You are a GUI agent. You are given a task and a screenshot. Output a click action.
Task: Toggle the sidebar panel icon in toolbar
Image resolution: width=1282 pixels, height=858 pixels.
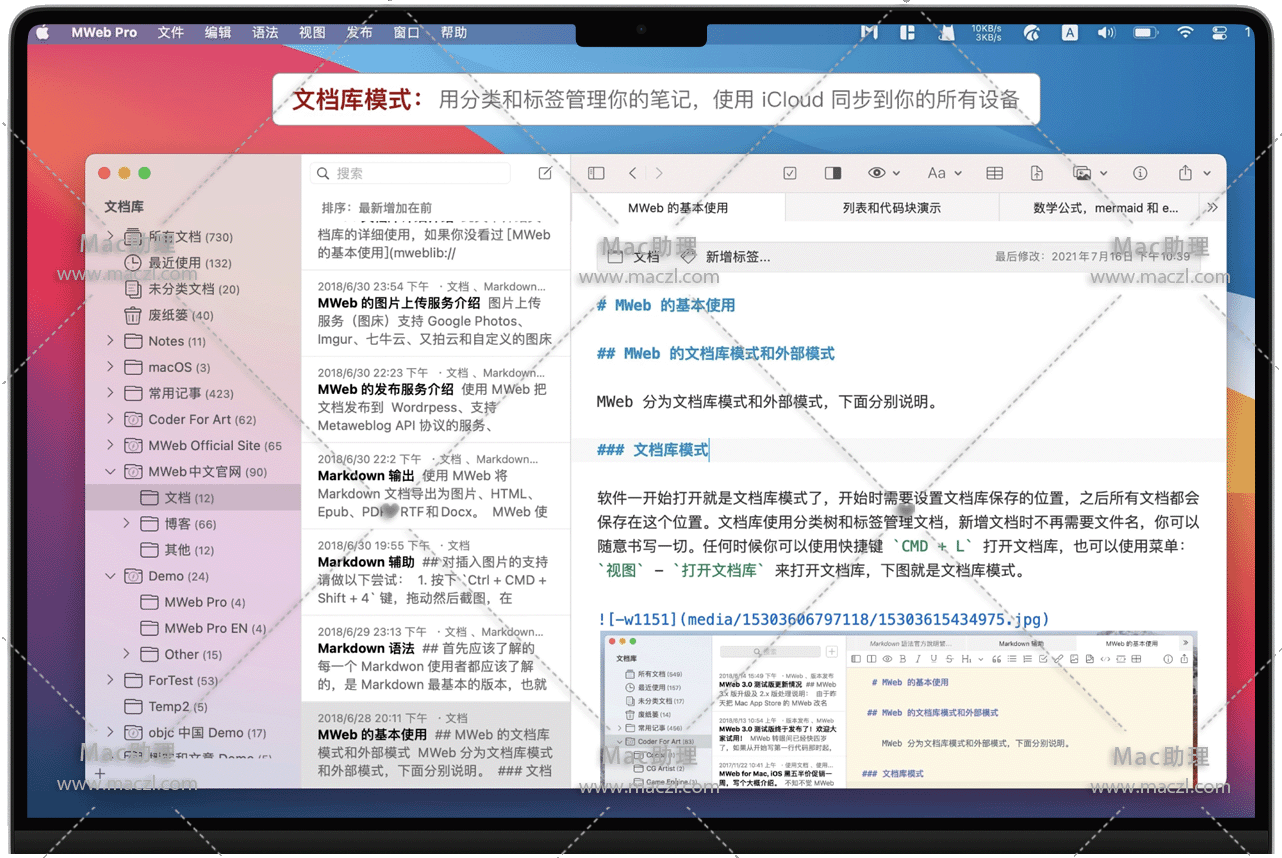596,173
